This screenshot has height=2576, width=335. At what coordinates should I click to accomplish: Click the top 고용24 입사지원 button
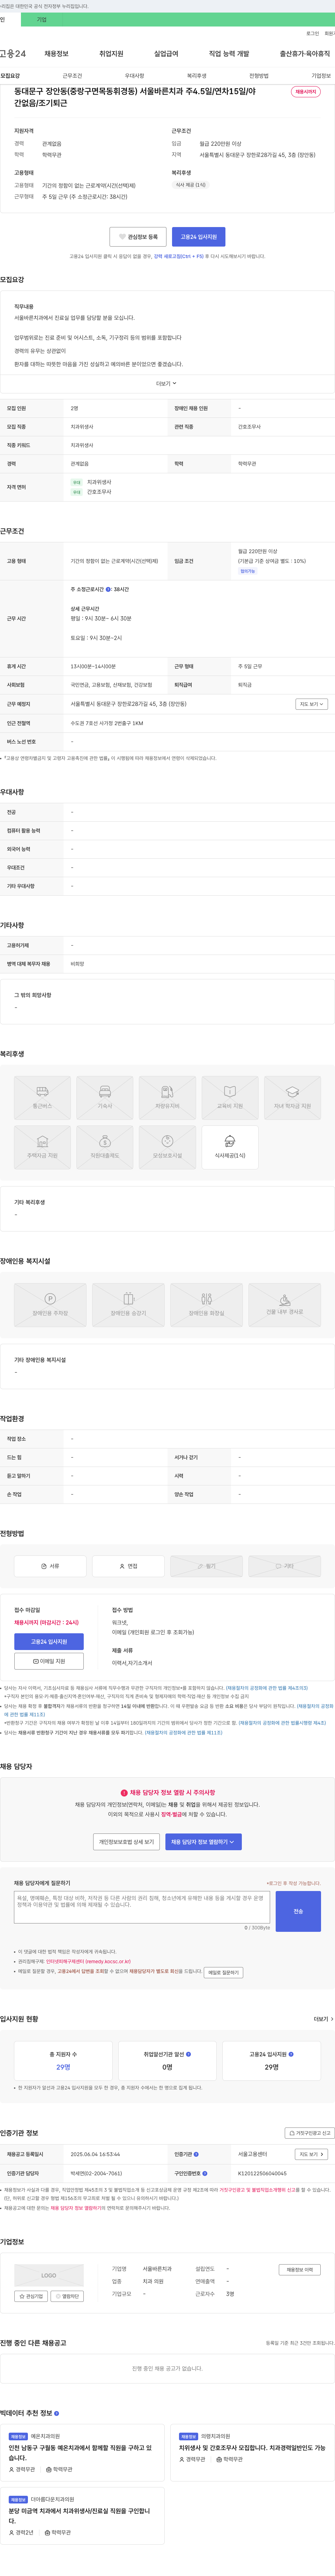[198, 237]
